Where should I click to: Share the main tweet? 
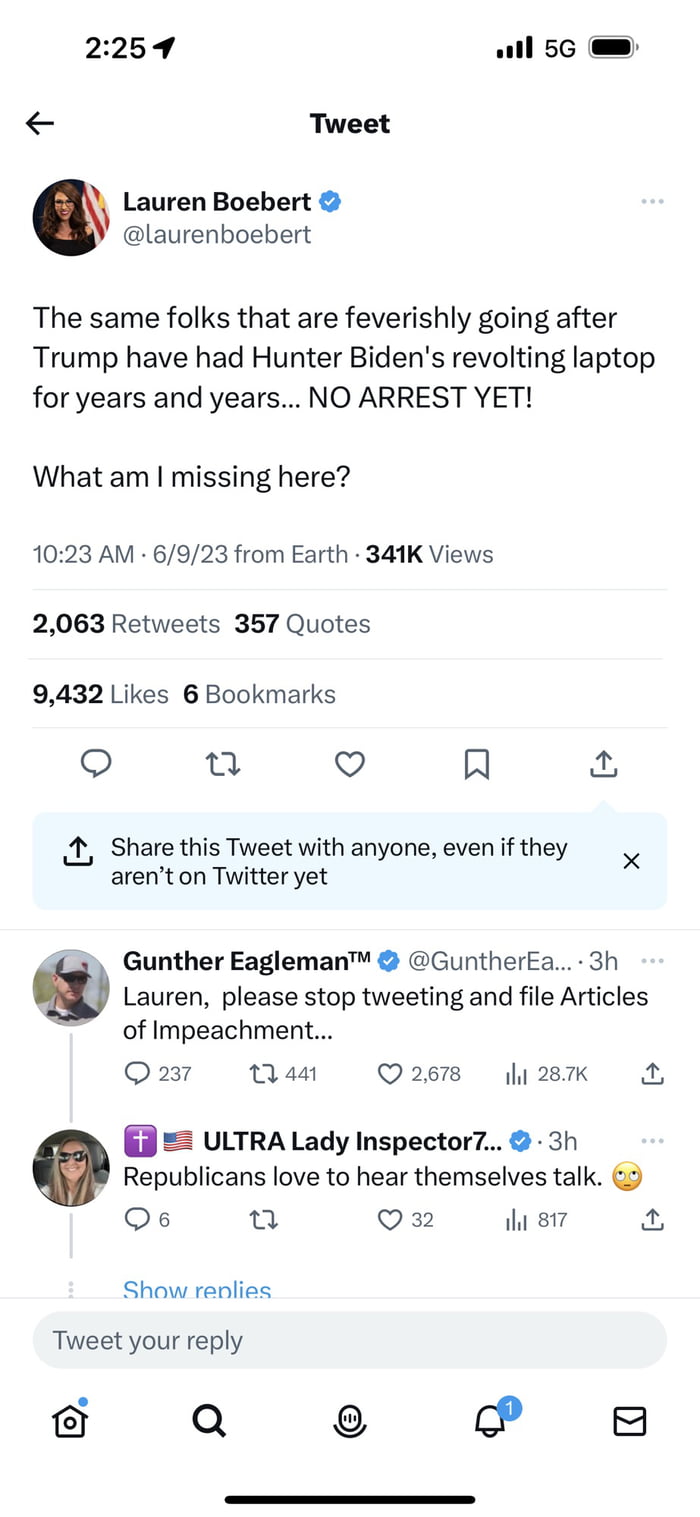(604, 765)
